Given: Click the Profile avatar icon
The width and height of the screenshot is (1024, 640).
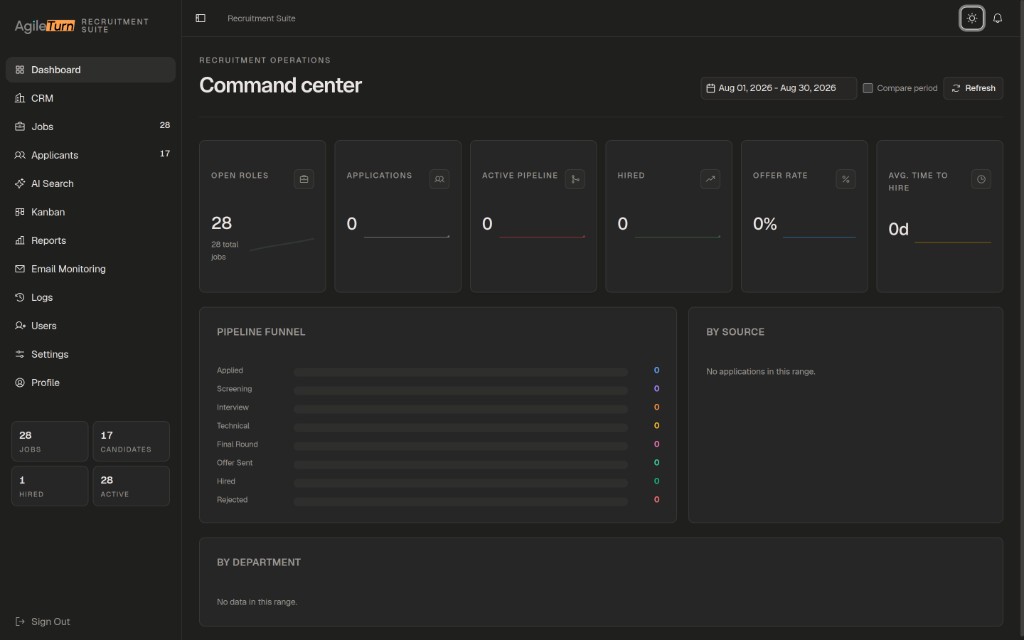Looking at the screenshot, I should pos(20,383).
